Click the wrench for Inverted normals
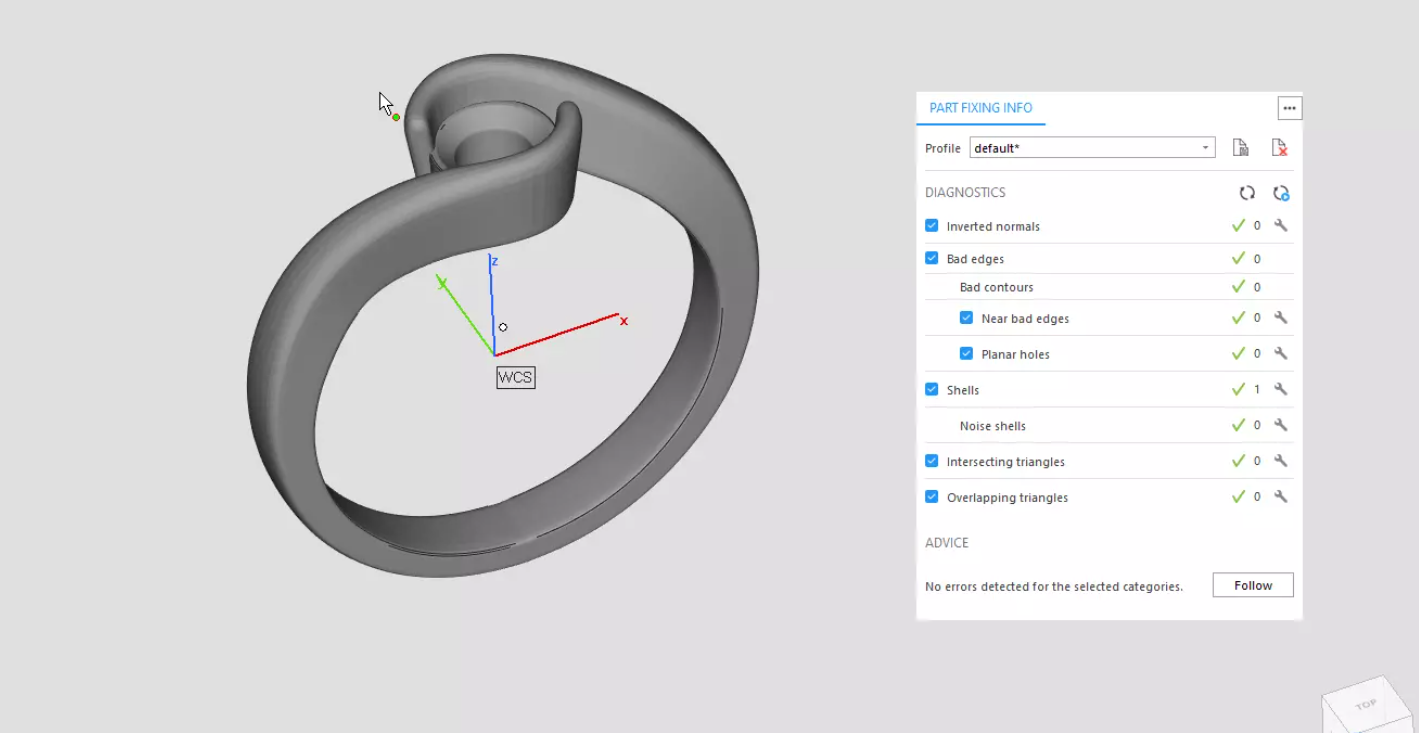 1280,226
